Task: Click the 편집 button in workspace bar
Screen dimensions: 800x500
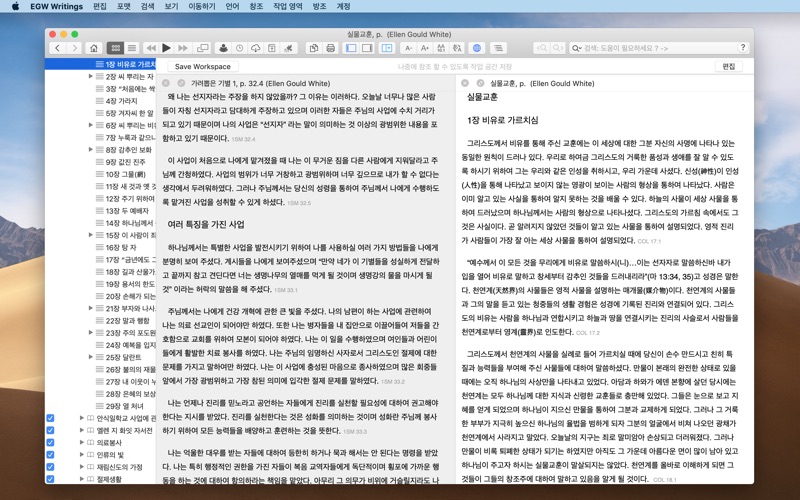Action: click(729, 66)
